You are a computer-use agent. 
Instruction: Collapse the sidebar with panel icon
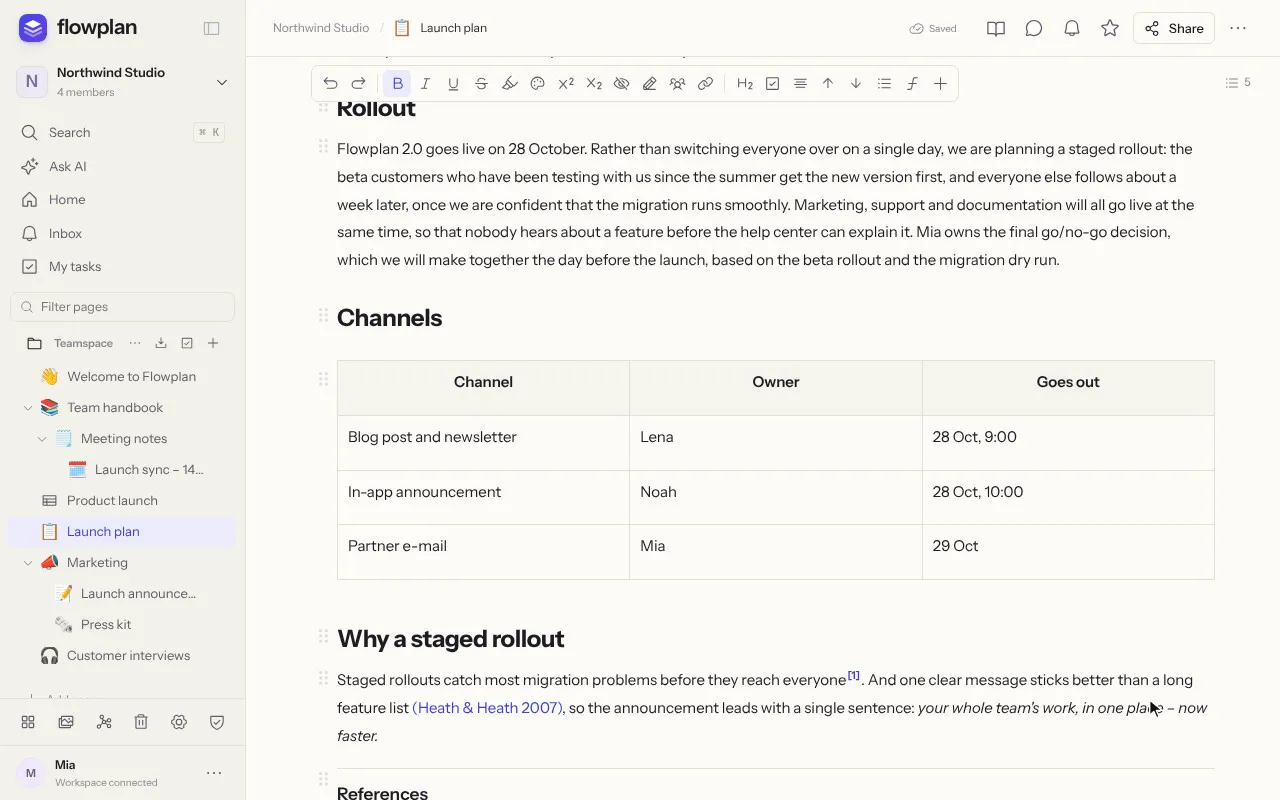[x=211, y=28]
